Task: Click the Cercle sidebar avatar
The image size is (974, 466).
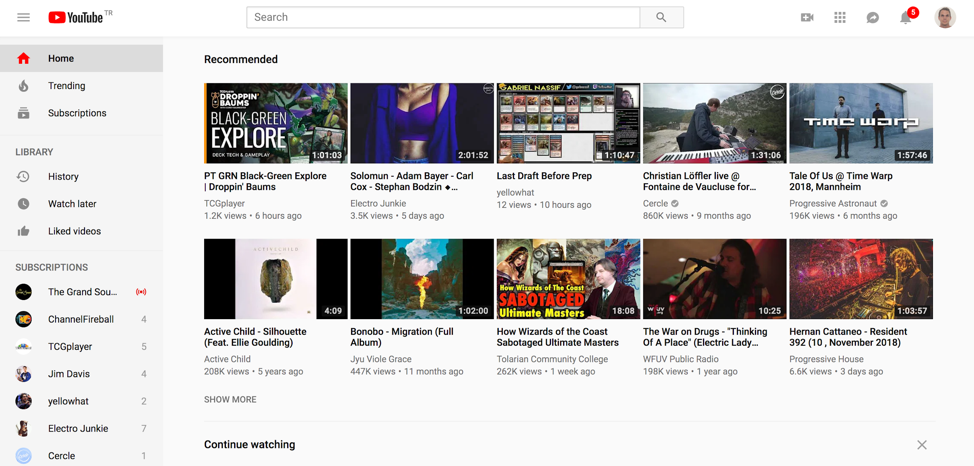Action: (x=24, y=456)
